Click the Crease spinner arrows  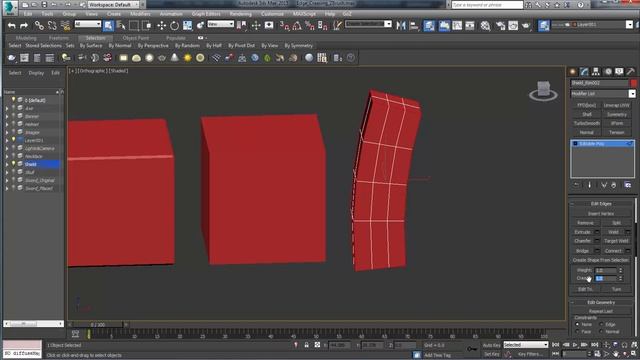click(620, 278)
